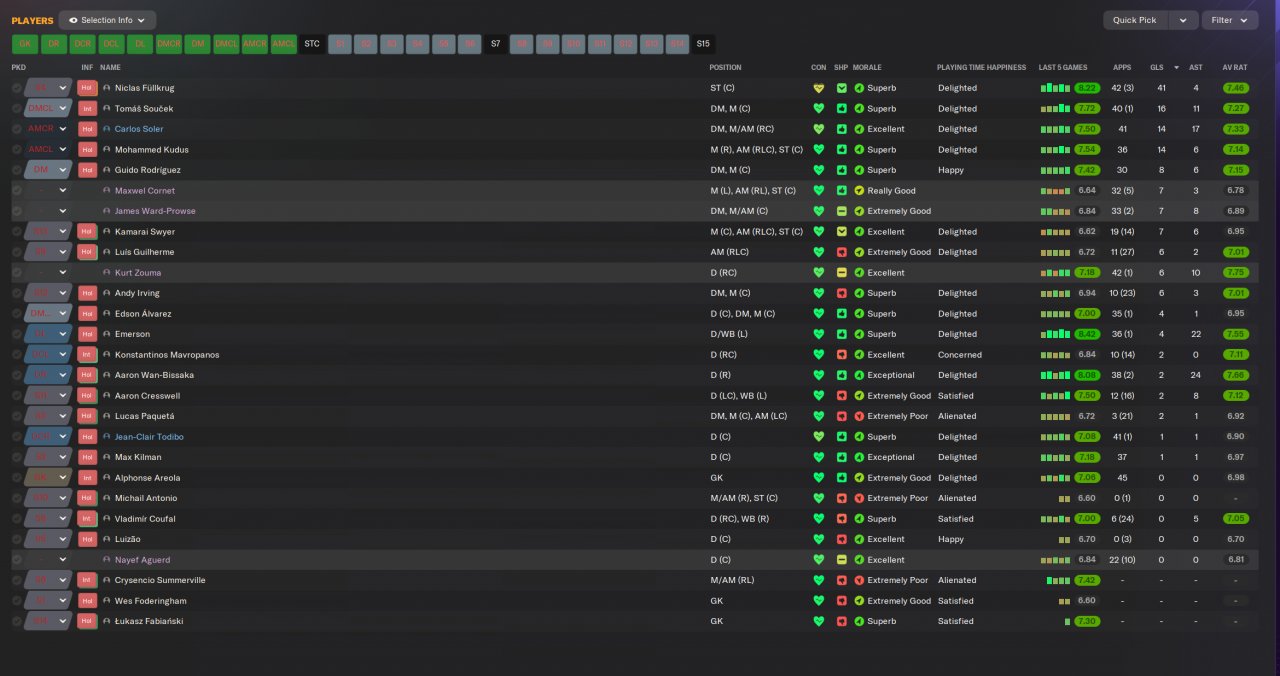Toggle picked checkmark for Carlos Soler
The height and width of the screenshot is (676, 1280).
pos(17,129)
